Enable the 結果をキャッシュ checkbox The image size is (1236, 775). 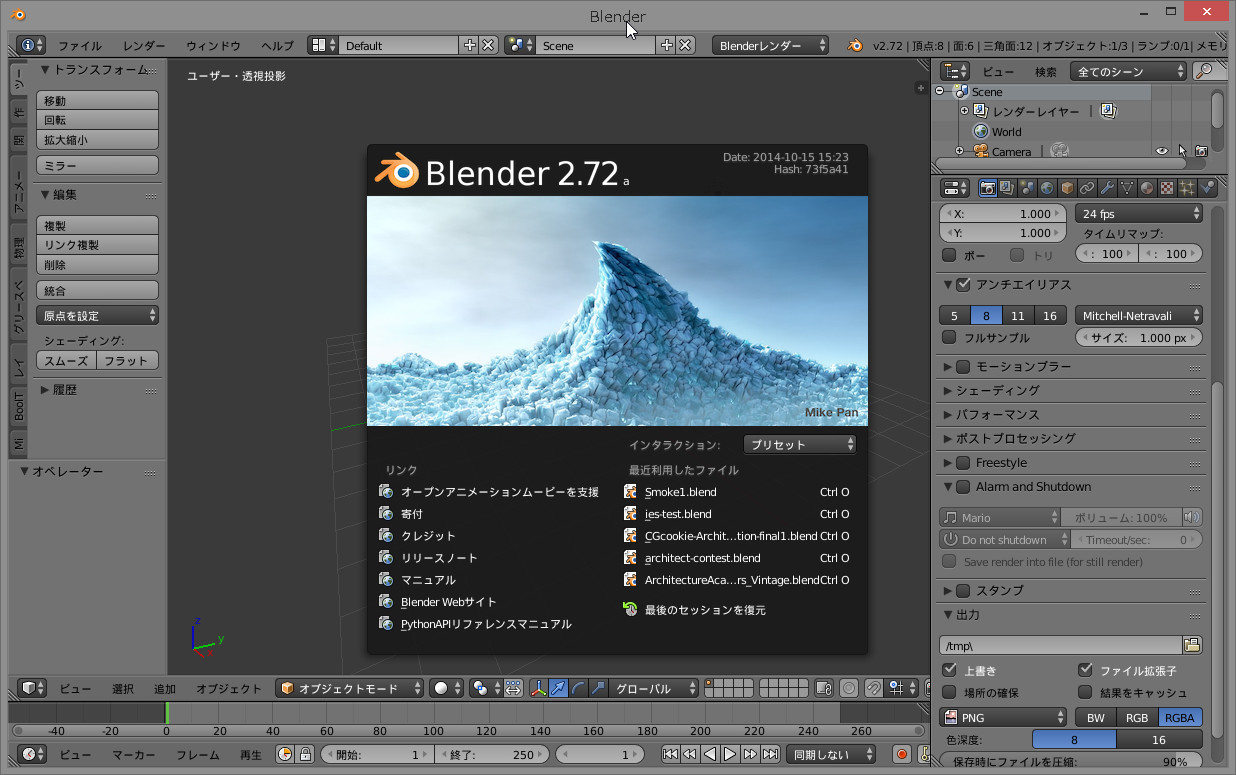point(1085,692)
